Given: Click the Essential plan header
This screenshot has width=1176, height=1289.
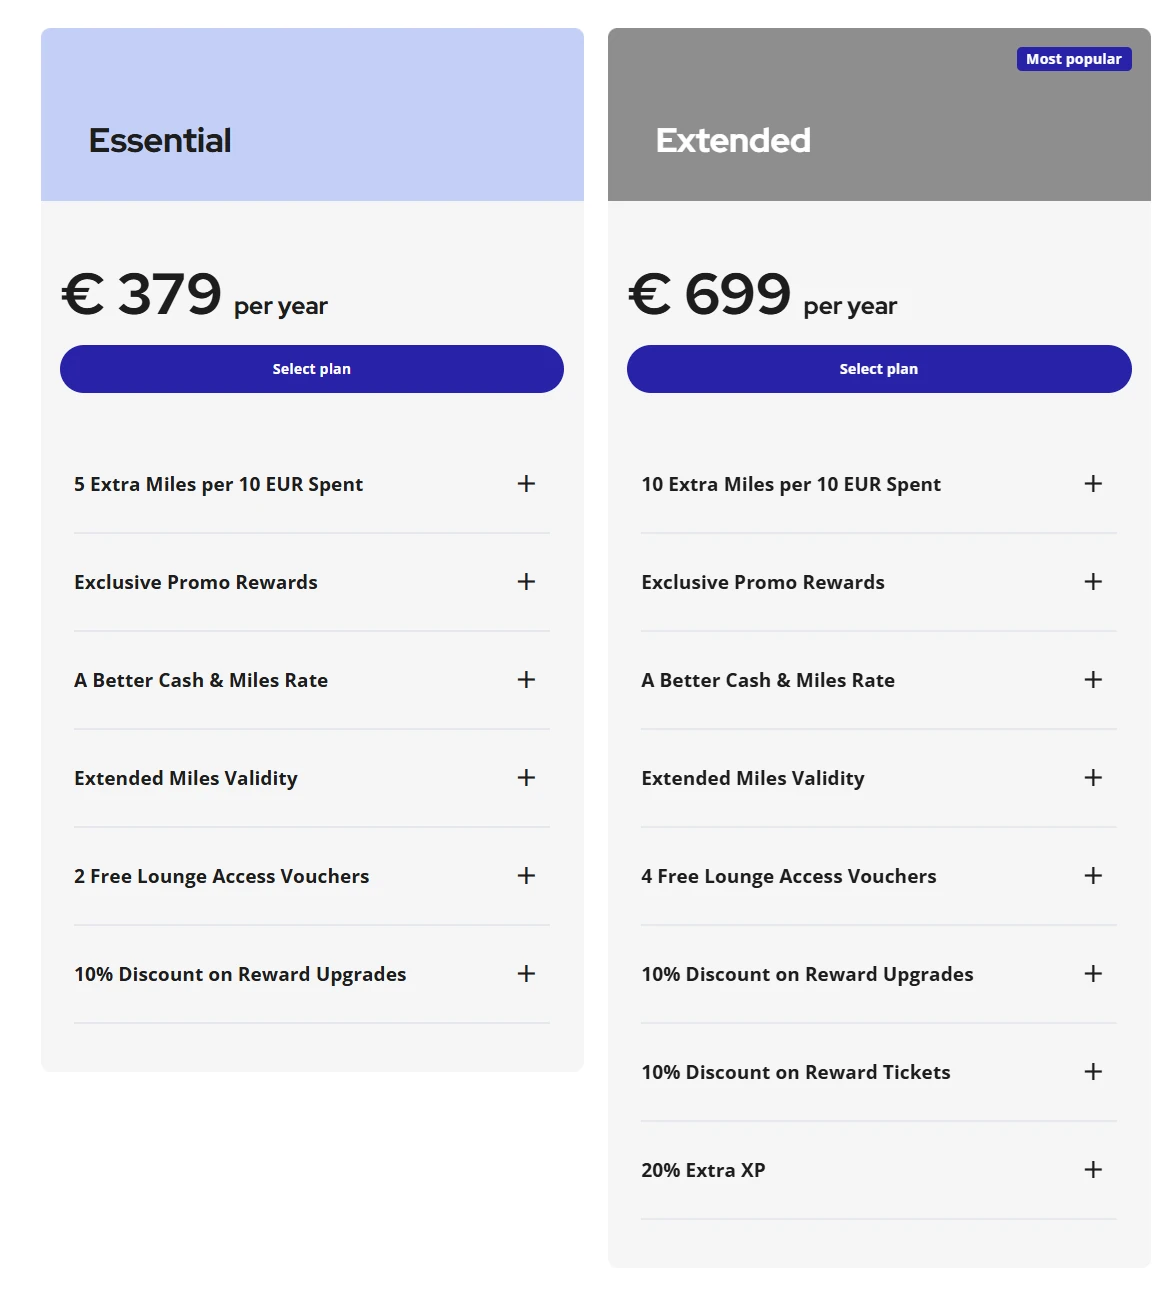Looking at the screenshot, I should (160, 140).
